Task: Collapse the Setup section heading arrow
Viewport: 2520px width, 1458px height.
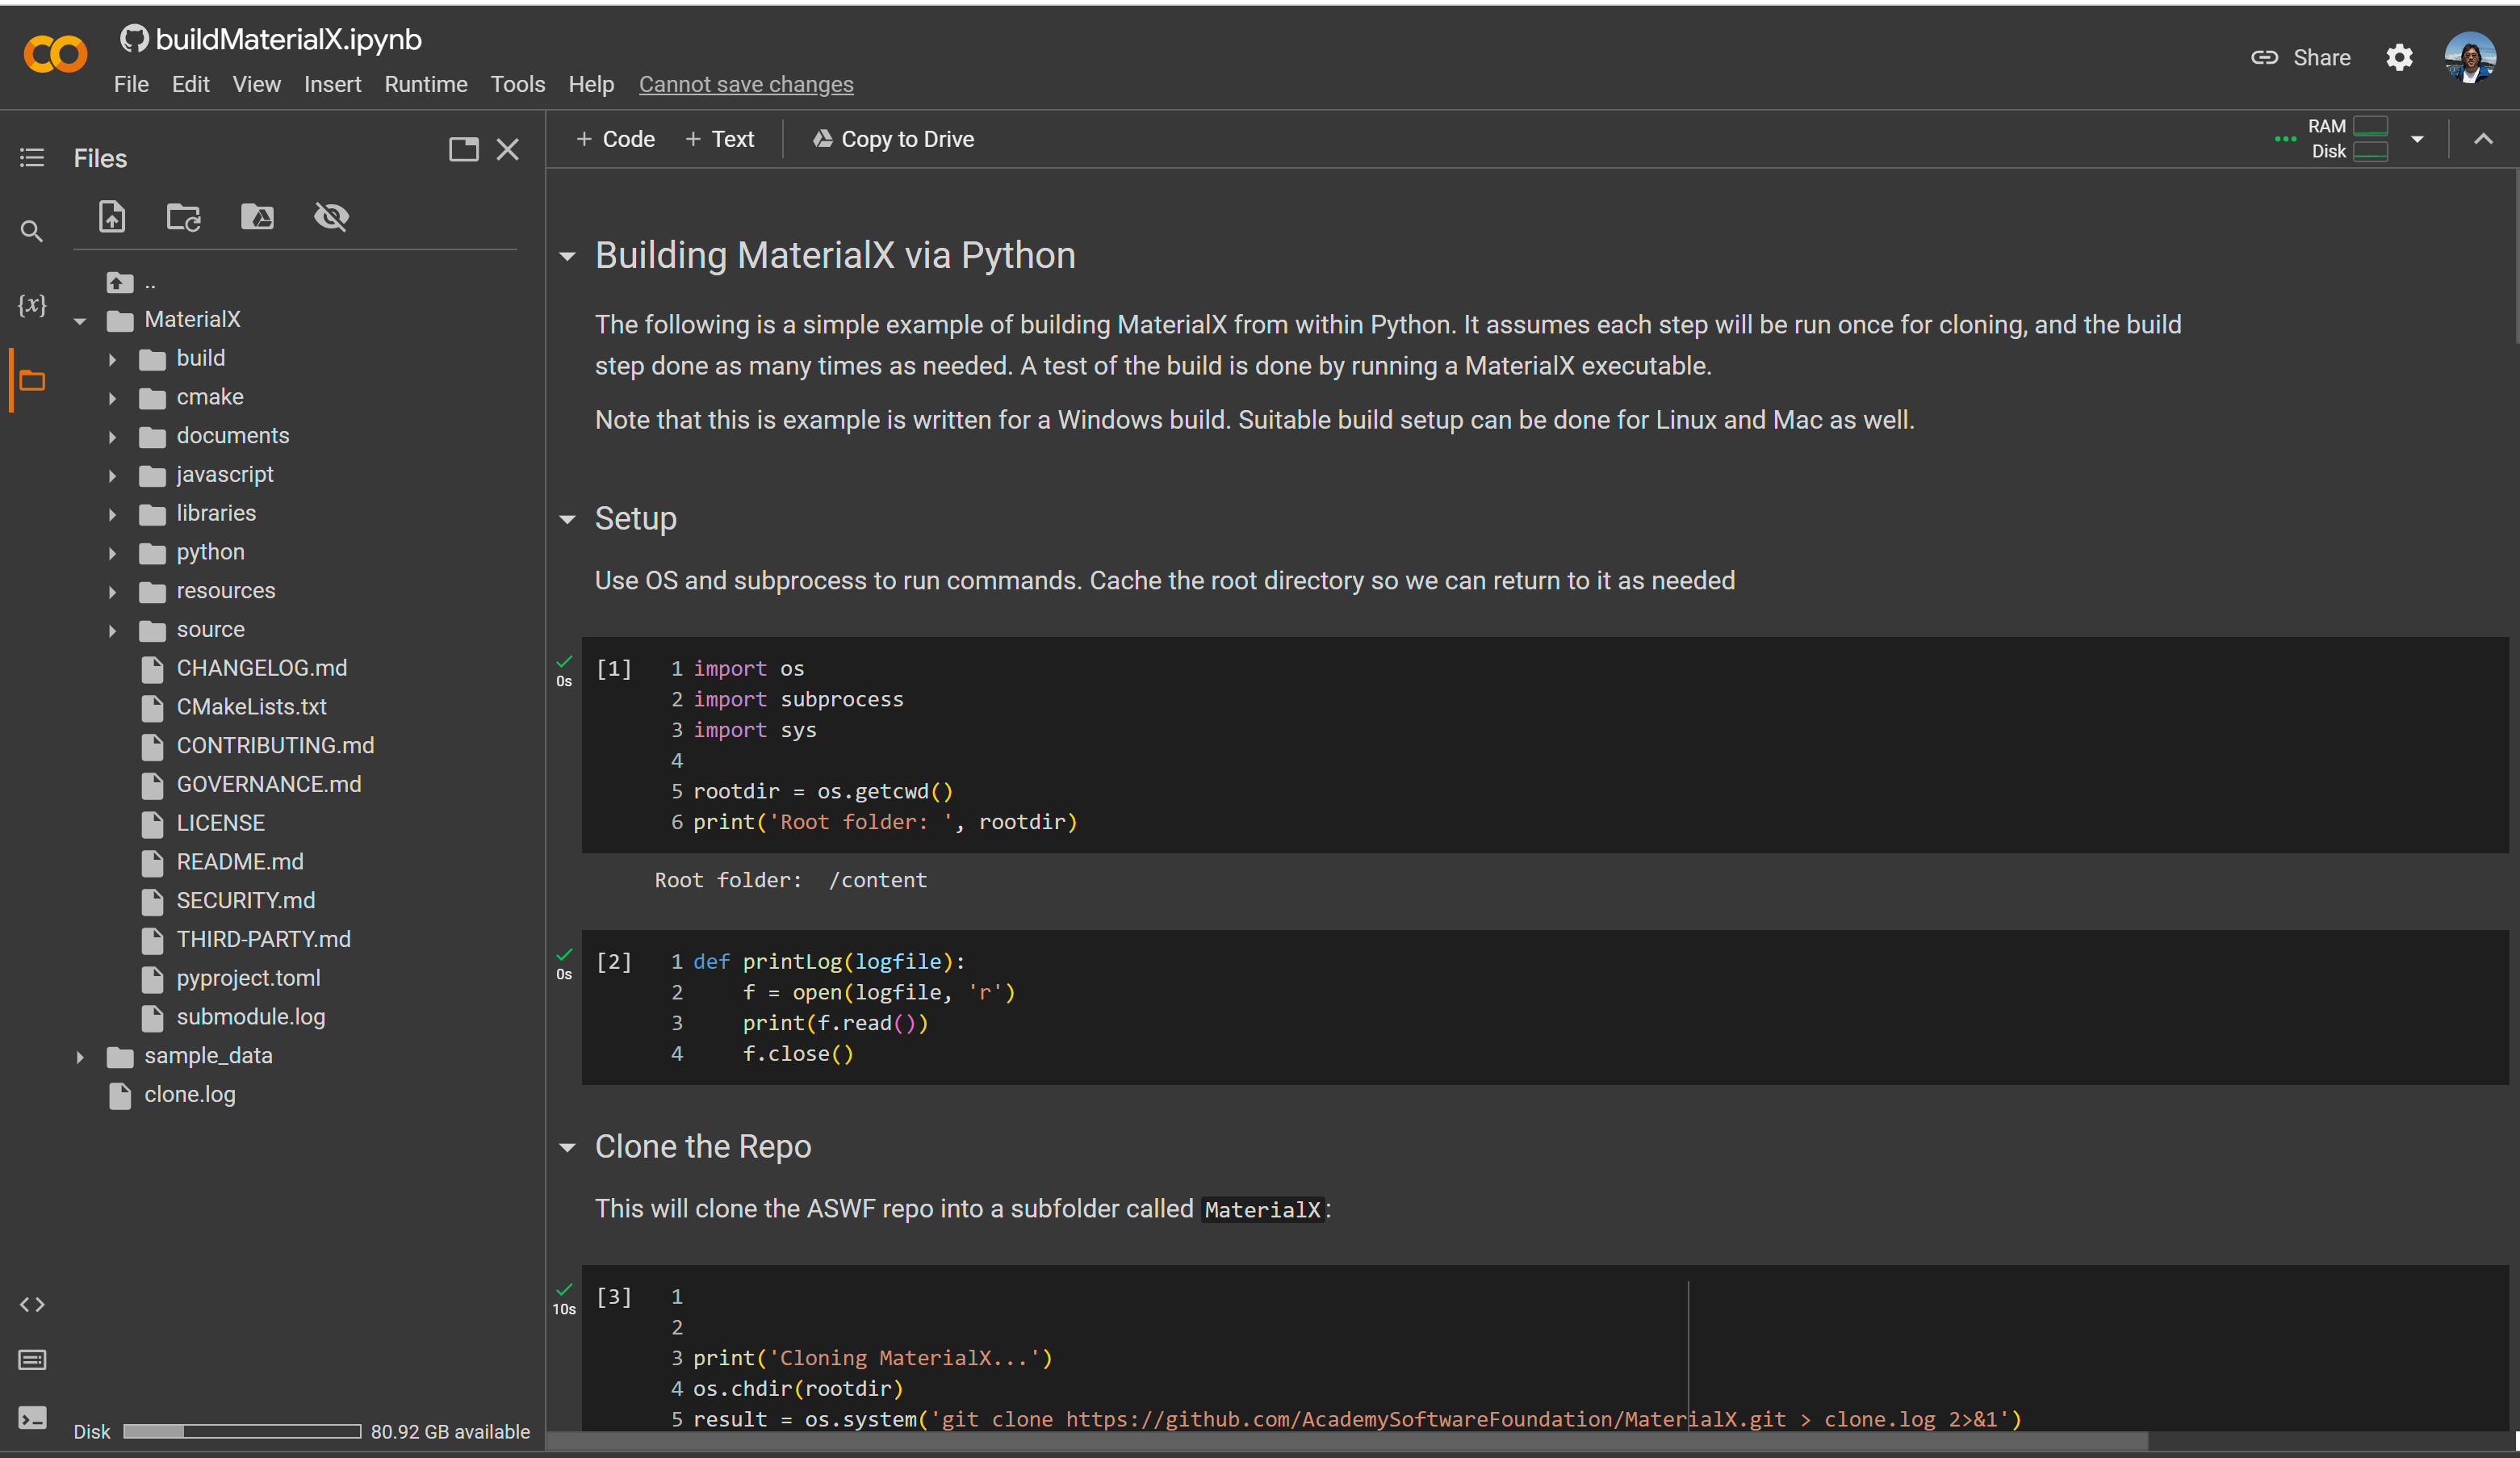Action: click(567, 519)
